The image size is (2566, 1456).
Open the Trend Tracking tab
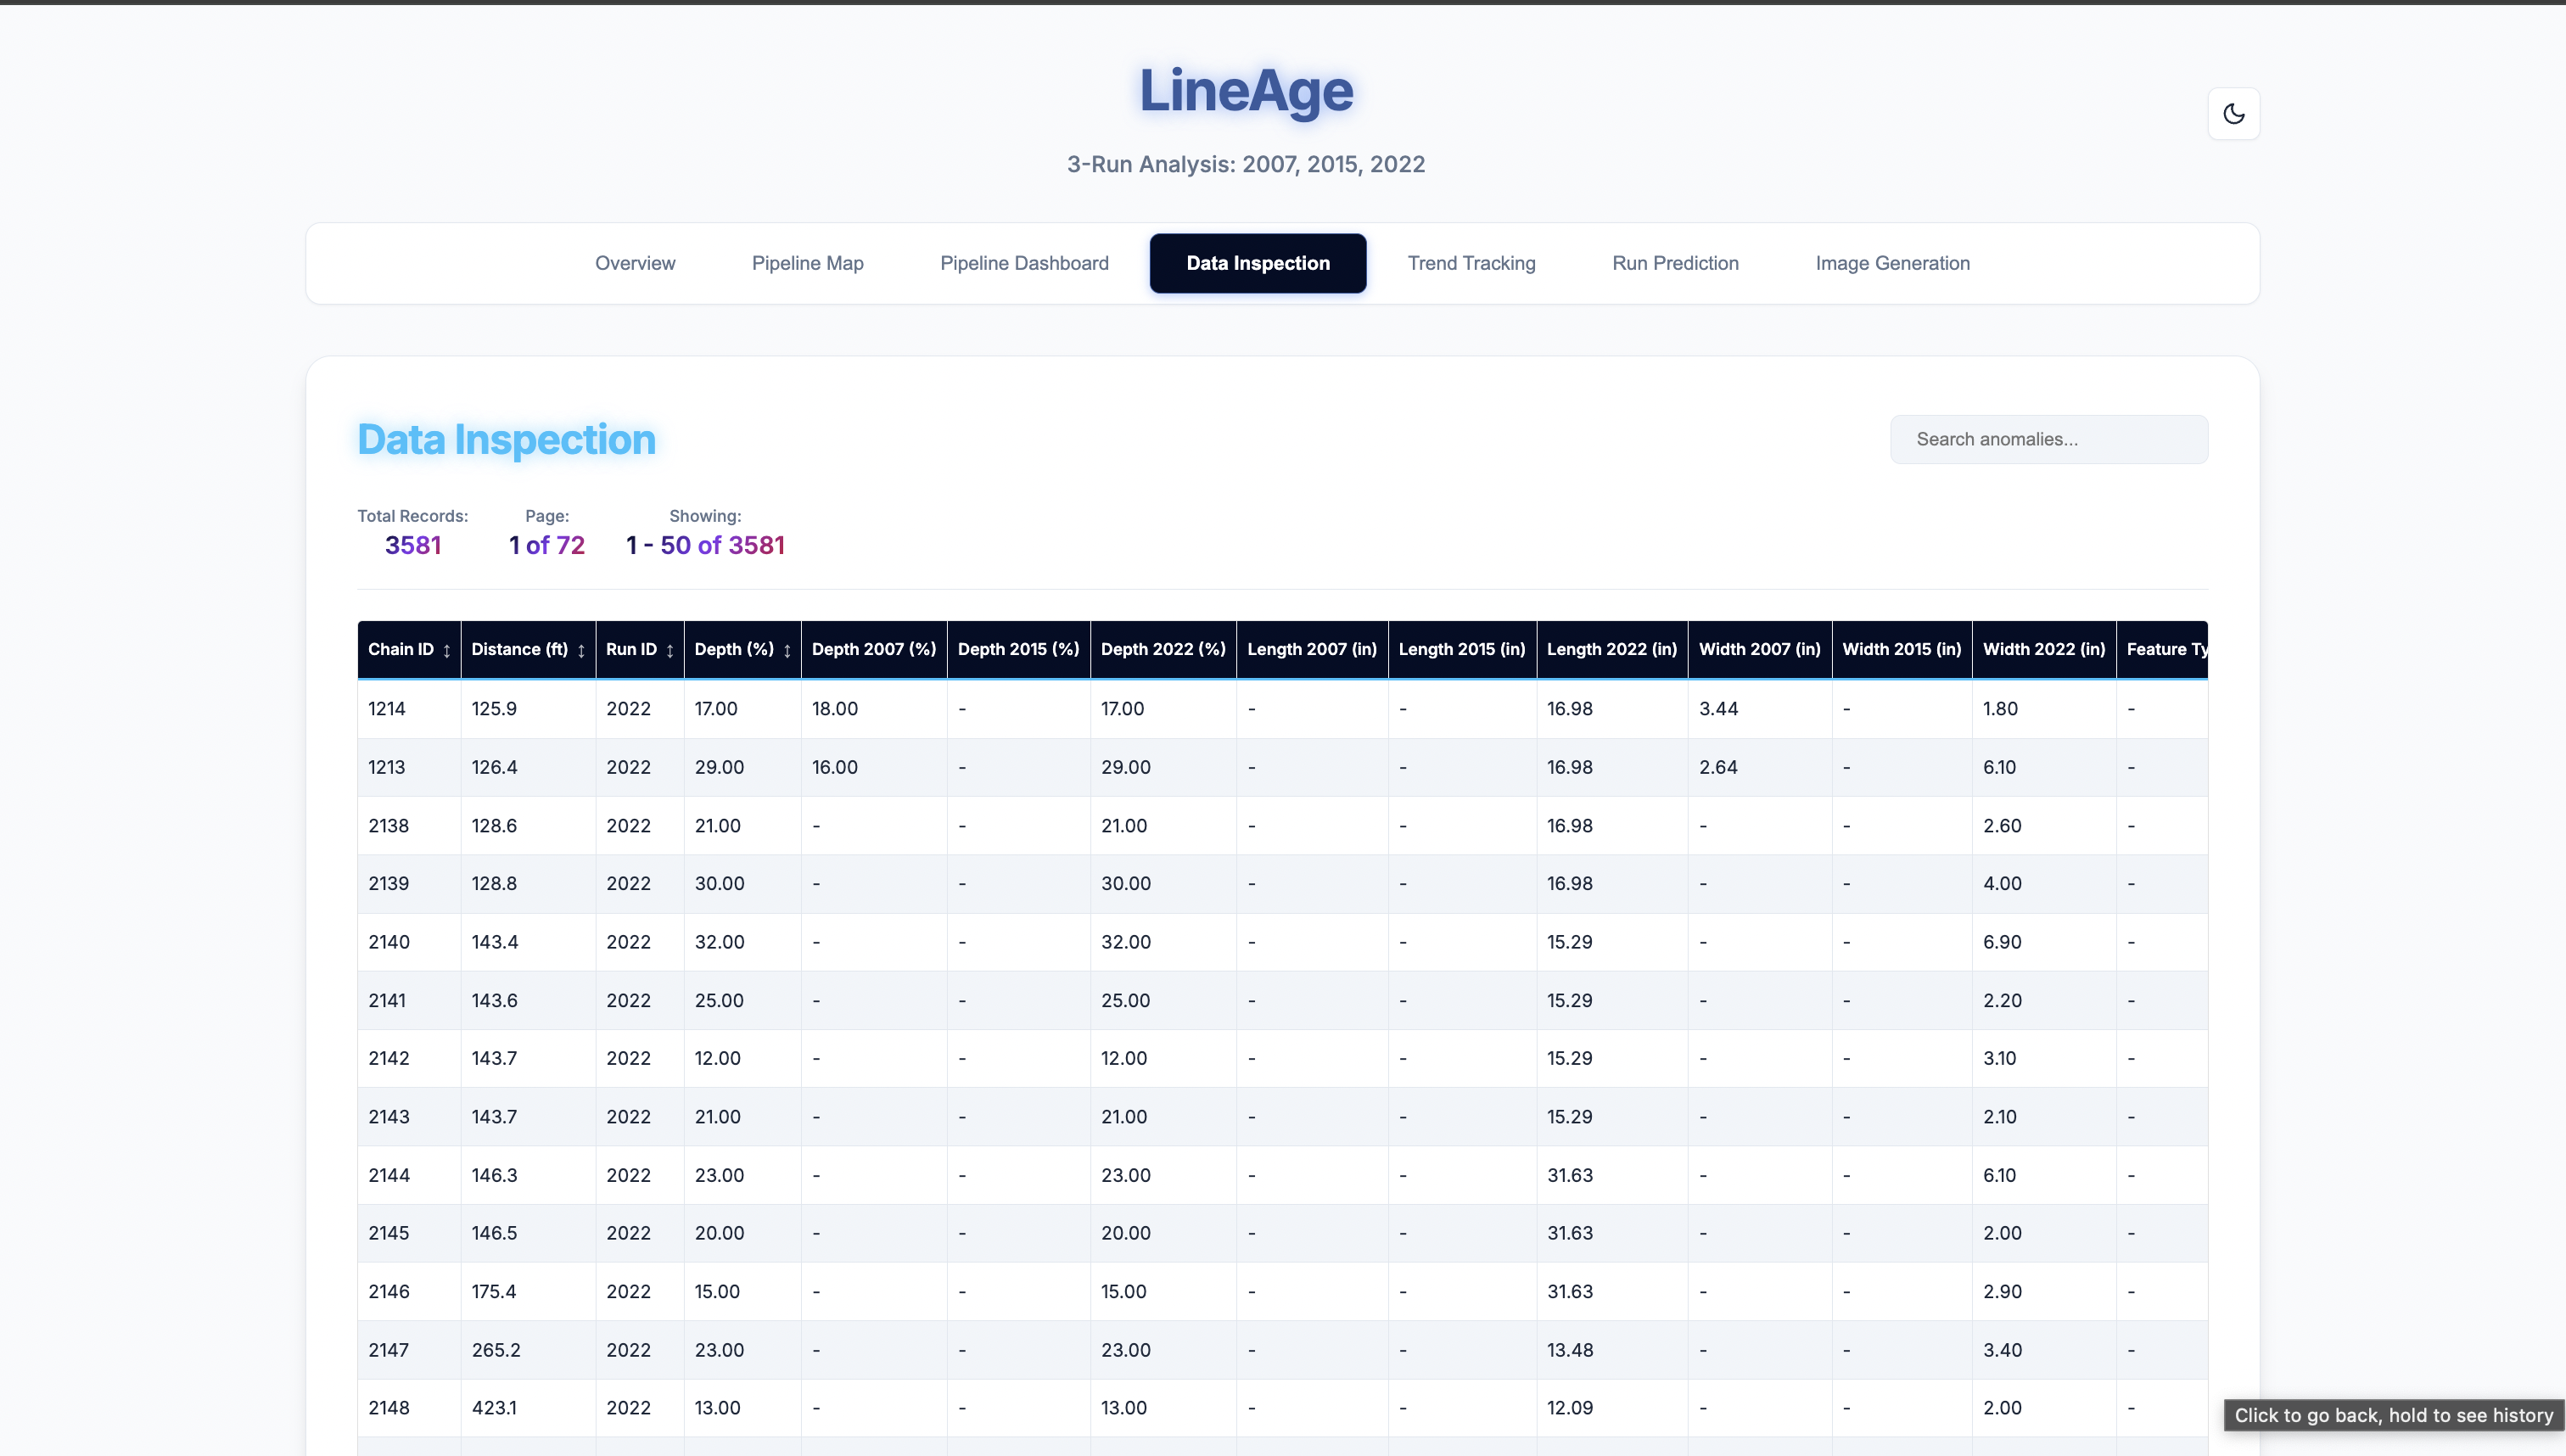coord(1471,263)
